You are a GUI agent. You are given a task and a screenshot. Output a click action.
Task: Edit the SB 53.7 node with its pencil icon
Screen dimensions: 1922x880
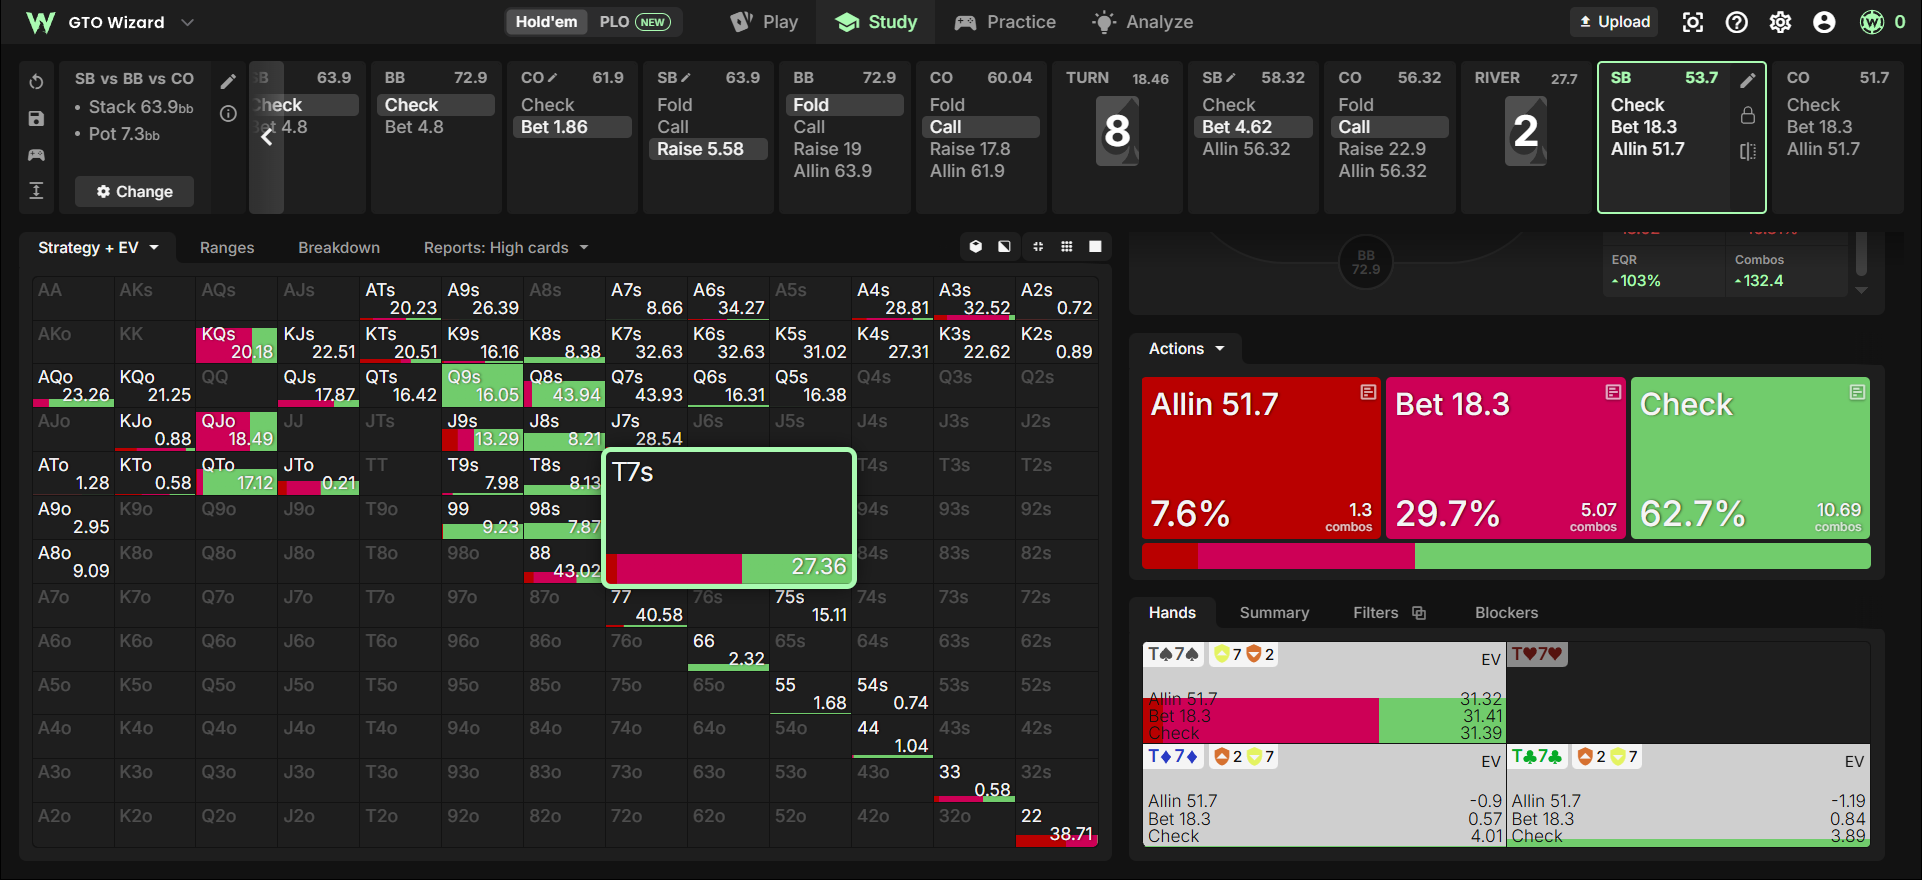(1748, 80)
